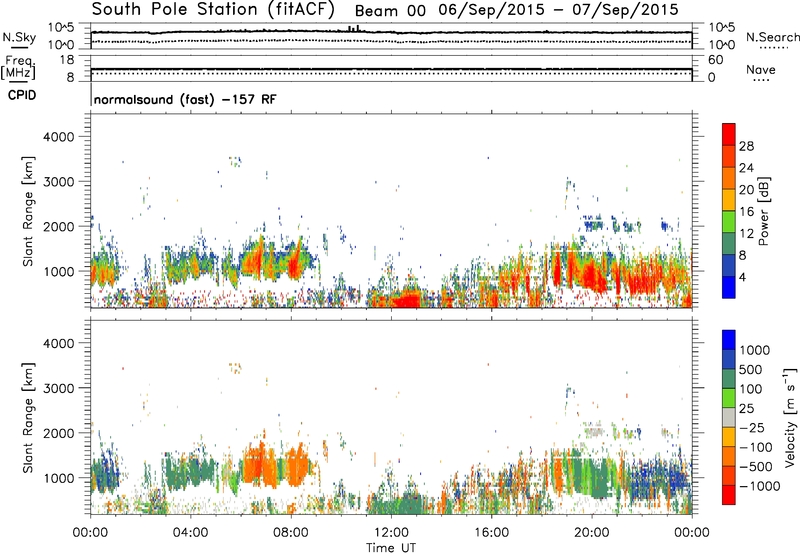
Task: Click the red bottom segment of the velocity colorbar
Action: click(x=729, y=495)
